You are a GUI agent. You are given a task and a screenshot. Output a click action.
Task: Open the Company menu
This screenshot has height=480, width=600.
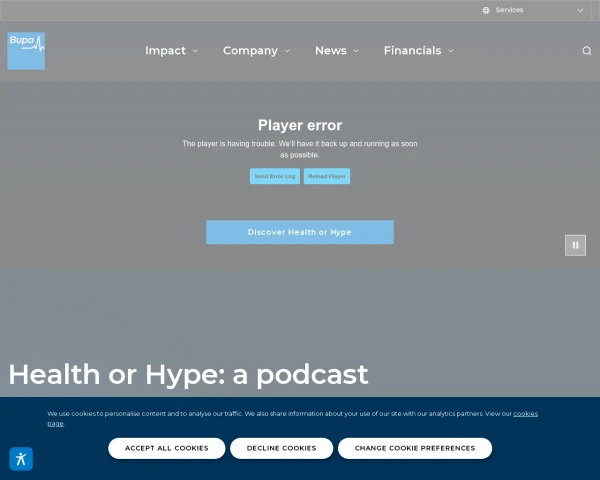tap(250, 51)
